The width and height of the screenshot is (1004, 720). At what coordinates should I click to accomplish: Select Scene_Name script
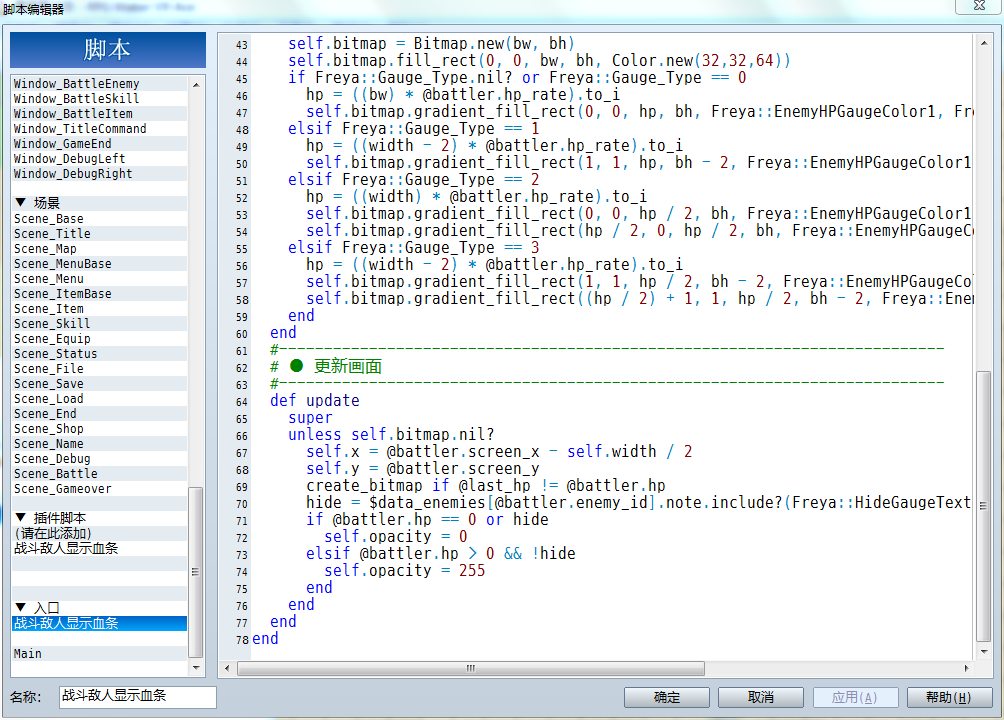pyautogui.click(x=99, y=444)
